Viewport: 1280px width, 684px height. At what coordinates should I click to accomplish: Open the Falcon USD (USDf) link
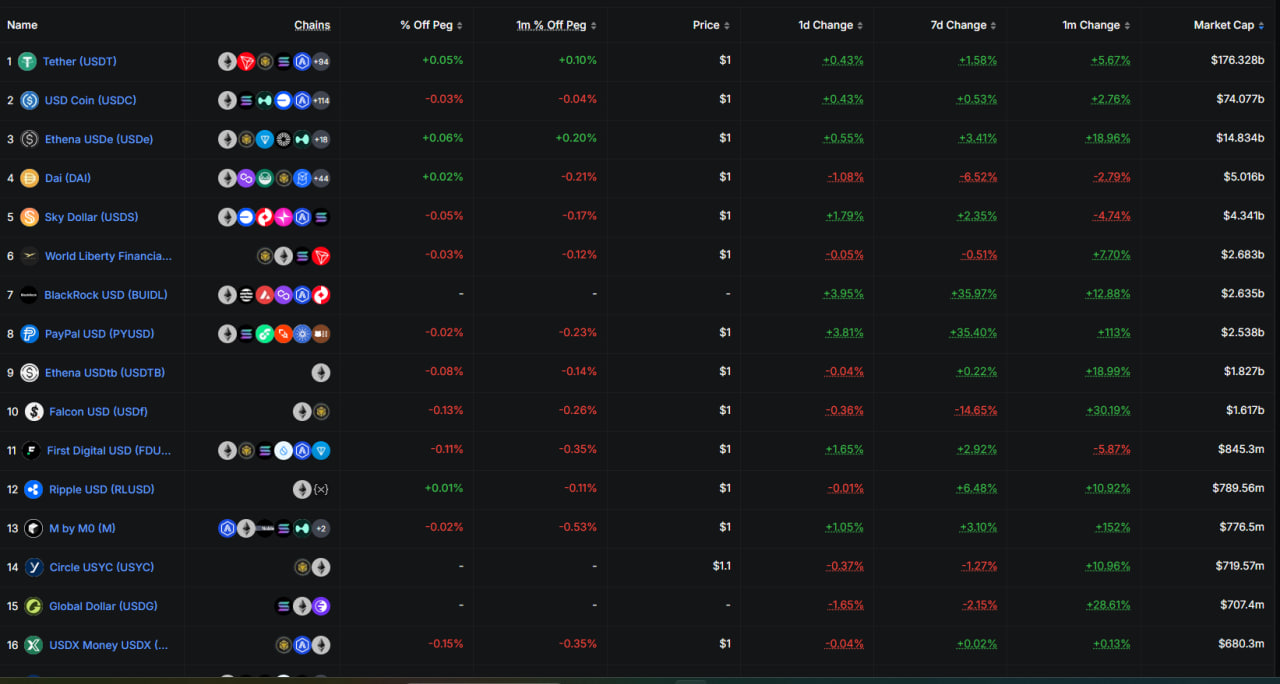(x=98, y=412)
